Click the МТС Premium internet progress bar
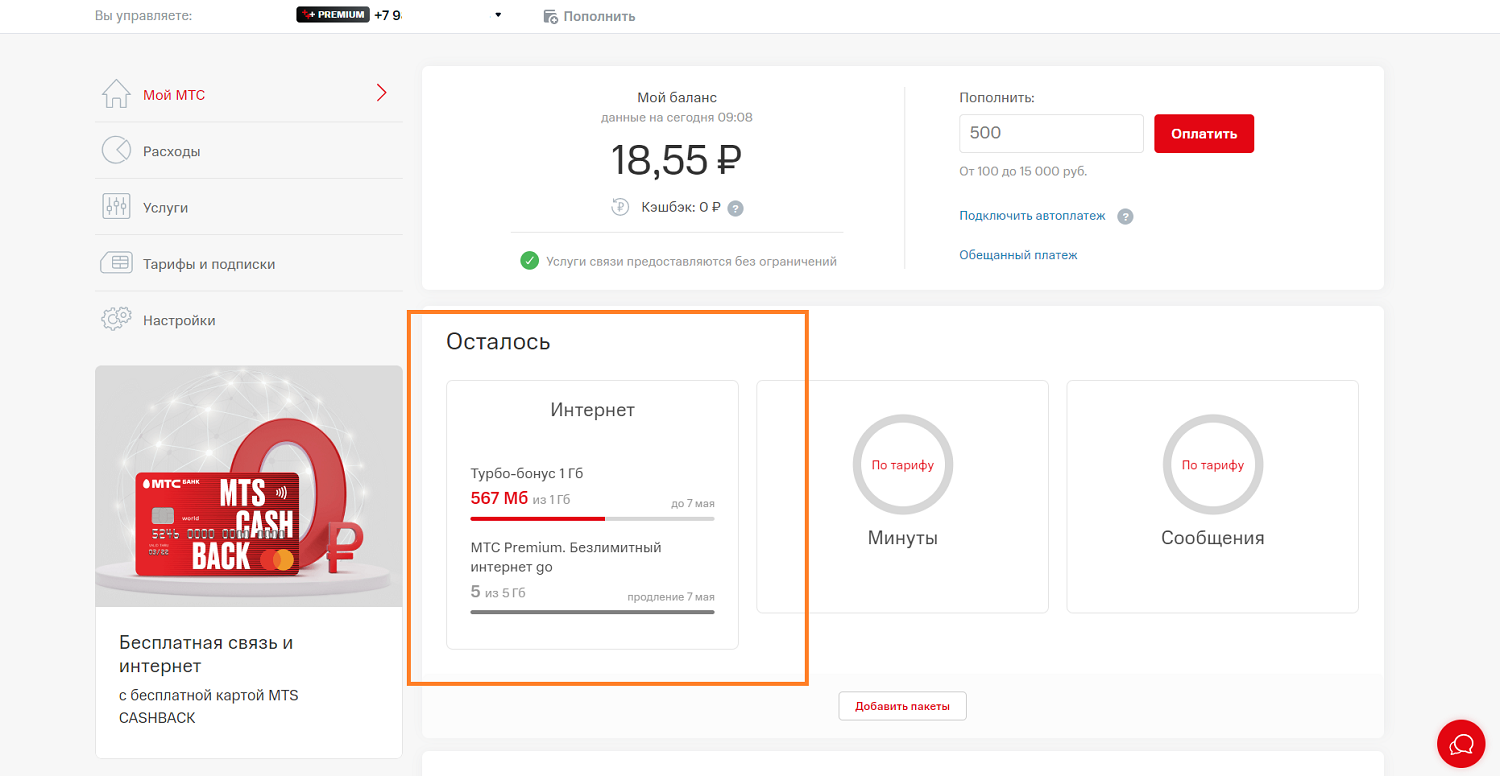The height and width of the screenshot is (776, 1500). pos(592,612)
